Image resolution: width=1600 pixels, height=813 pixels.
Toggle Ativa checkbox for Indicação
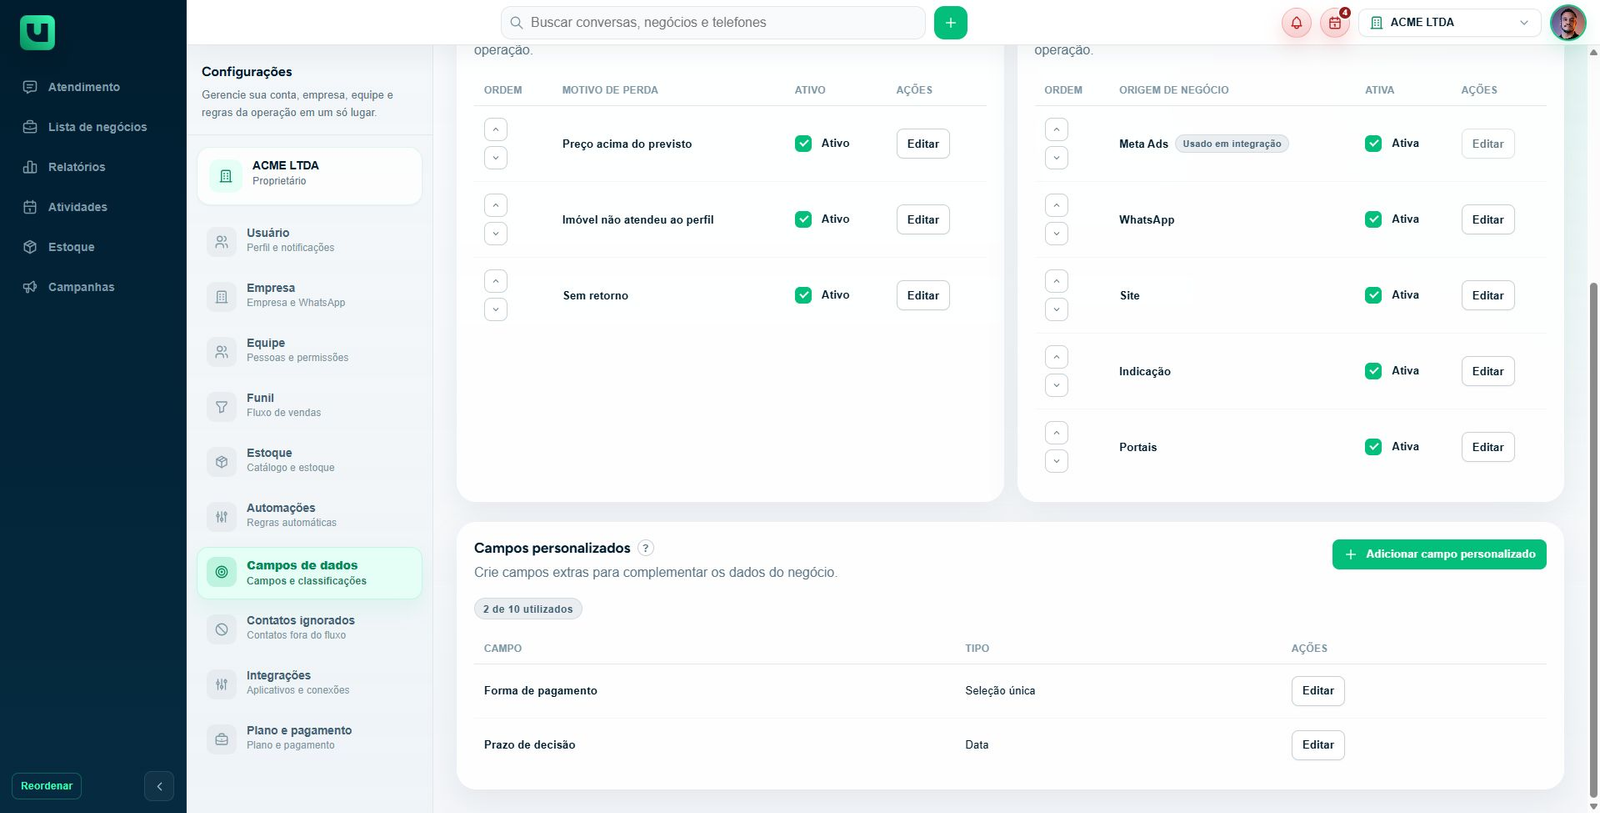click(x=1373, y=371)
